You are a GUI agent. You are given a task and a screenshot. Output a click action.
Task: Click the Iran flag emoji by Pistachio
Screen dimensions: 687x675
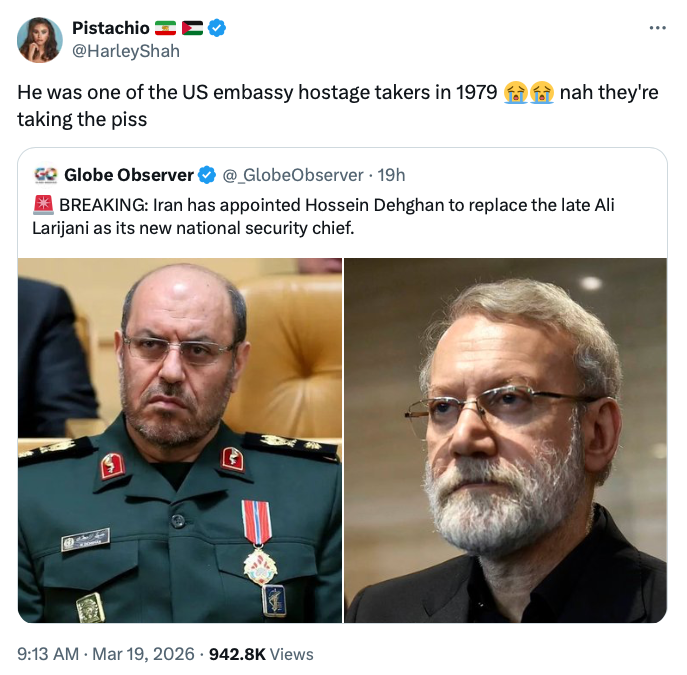(x=165, y=28)
